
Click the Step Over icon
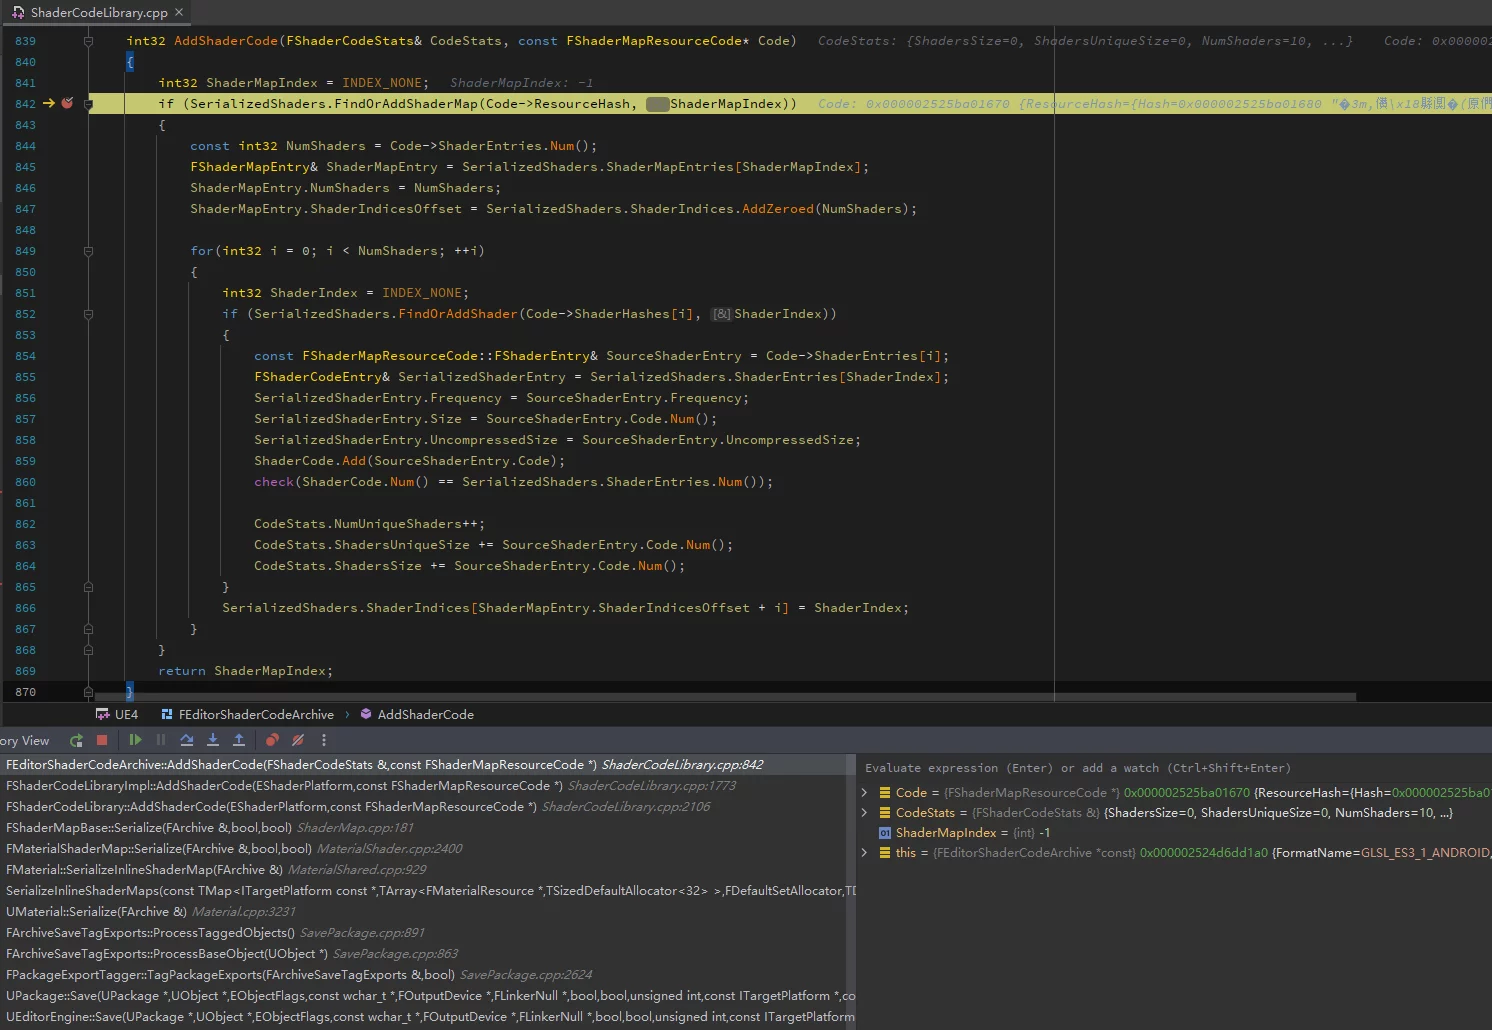pos(187,741)
